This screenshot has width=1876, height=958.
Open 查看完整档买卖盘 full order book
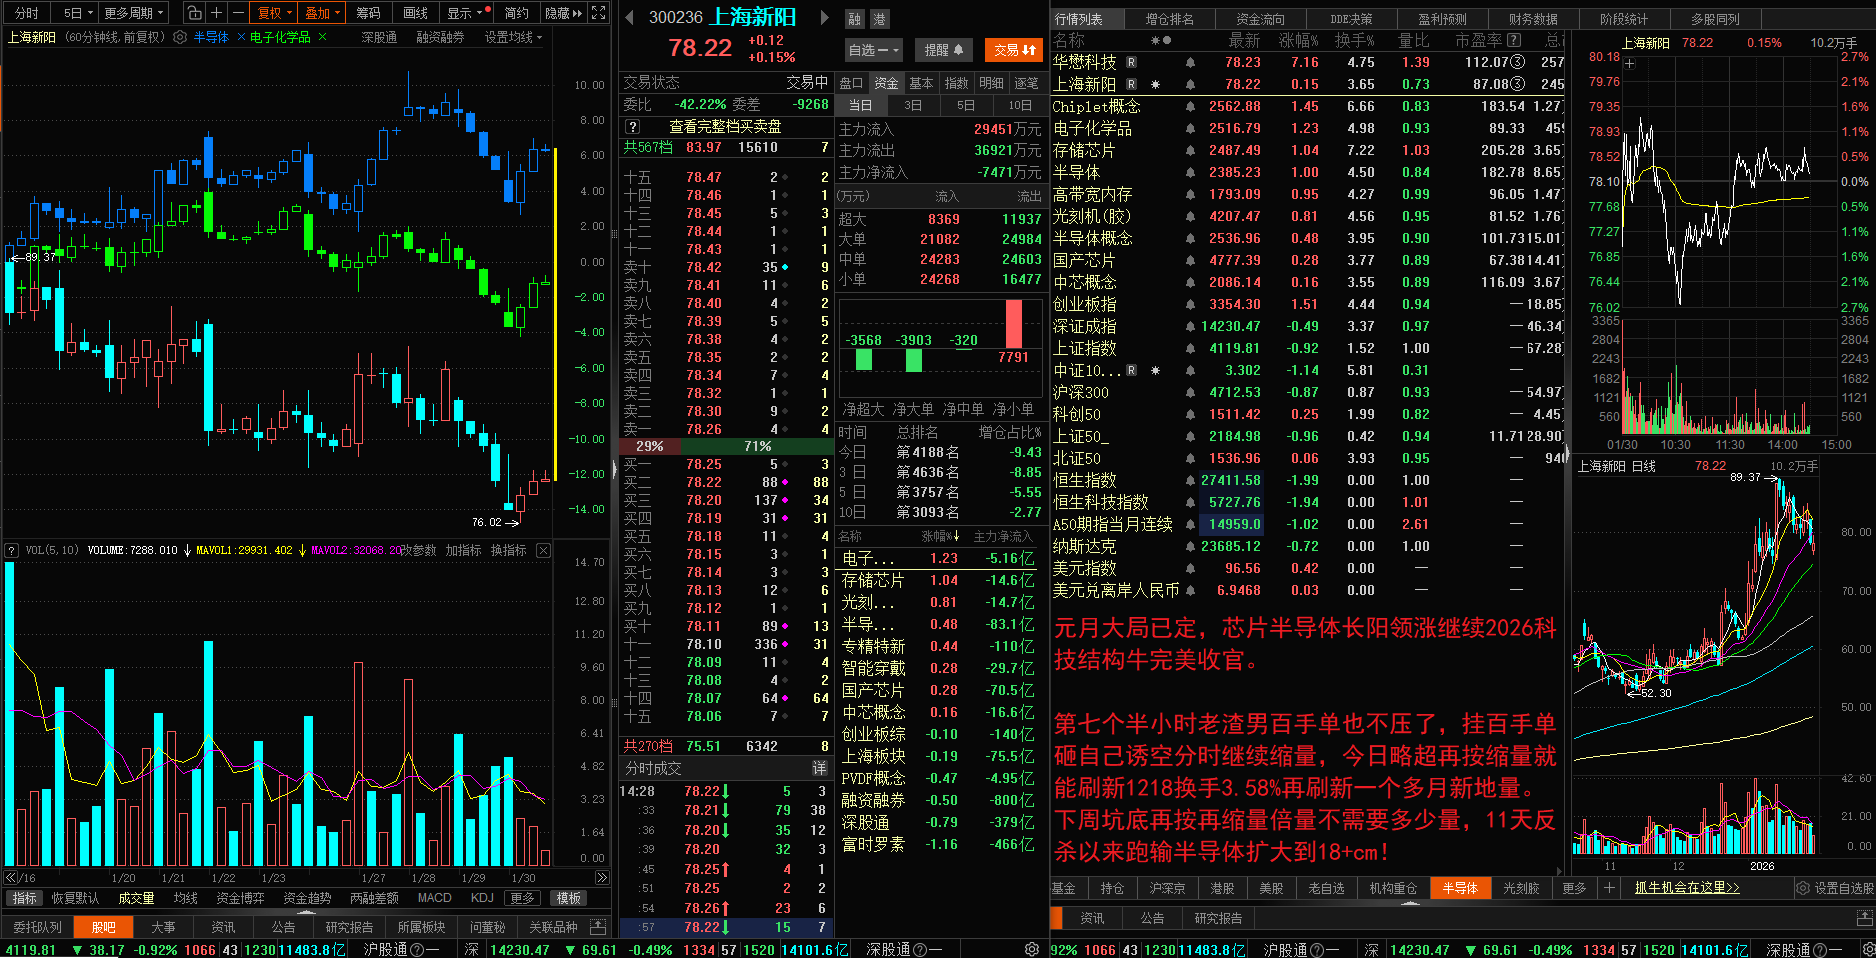(725, 127)
